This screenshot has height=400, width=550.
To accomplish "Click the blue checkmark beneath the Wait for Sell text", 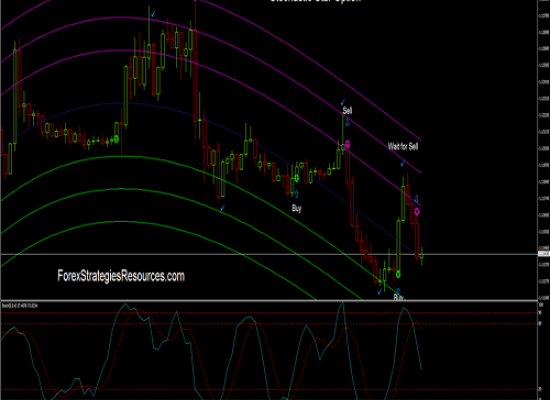I will click(403, 163).
